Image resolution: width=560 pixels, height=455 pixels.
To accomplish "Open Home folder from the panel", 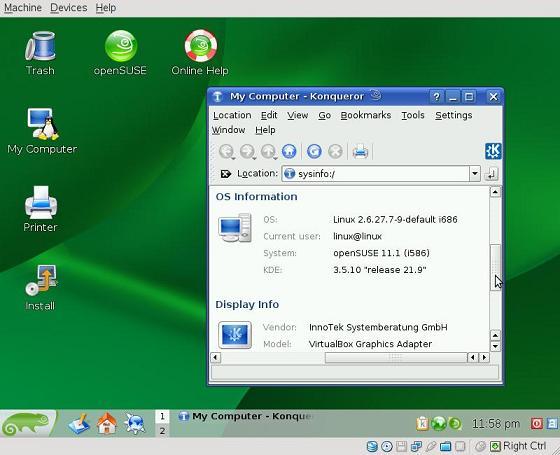I will tap(107, 424).
